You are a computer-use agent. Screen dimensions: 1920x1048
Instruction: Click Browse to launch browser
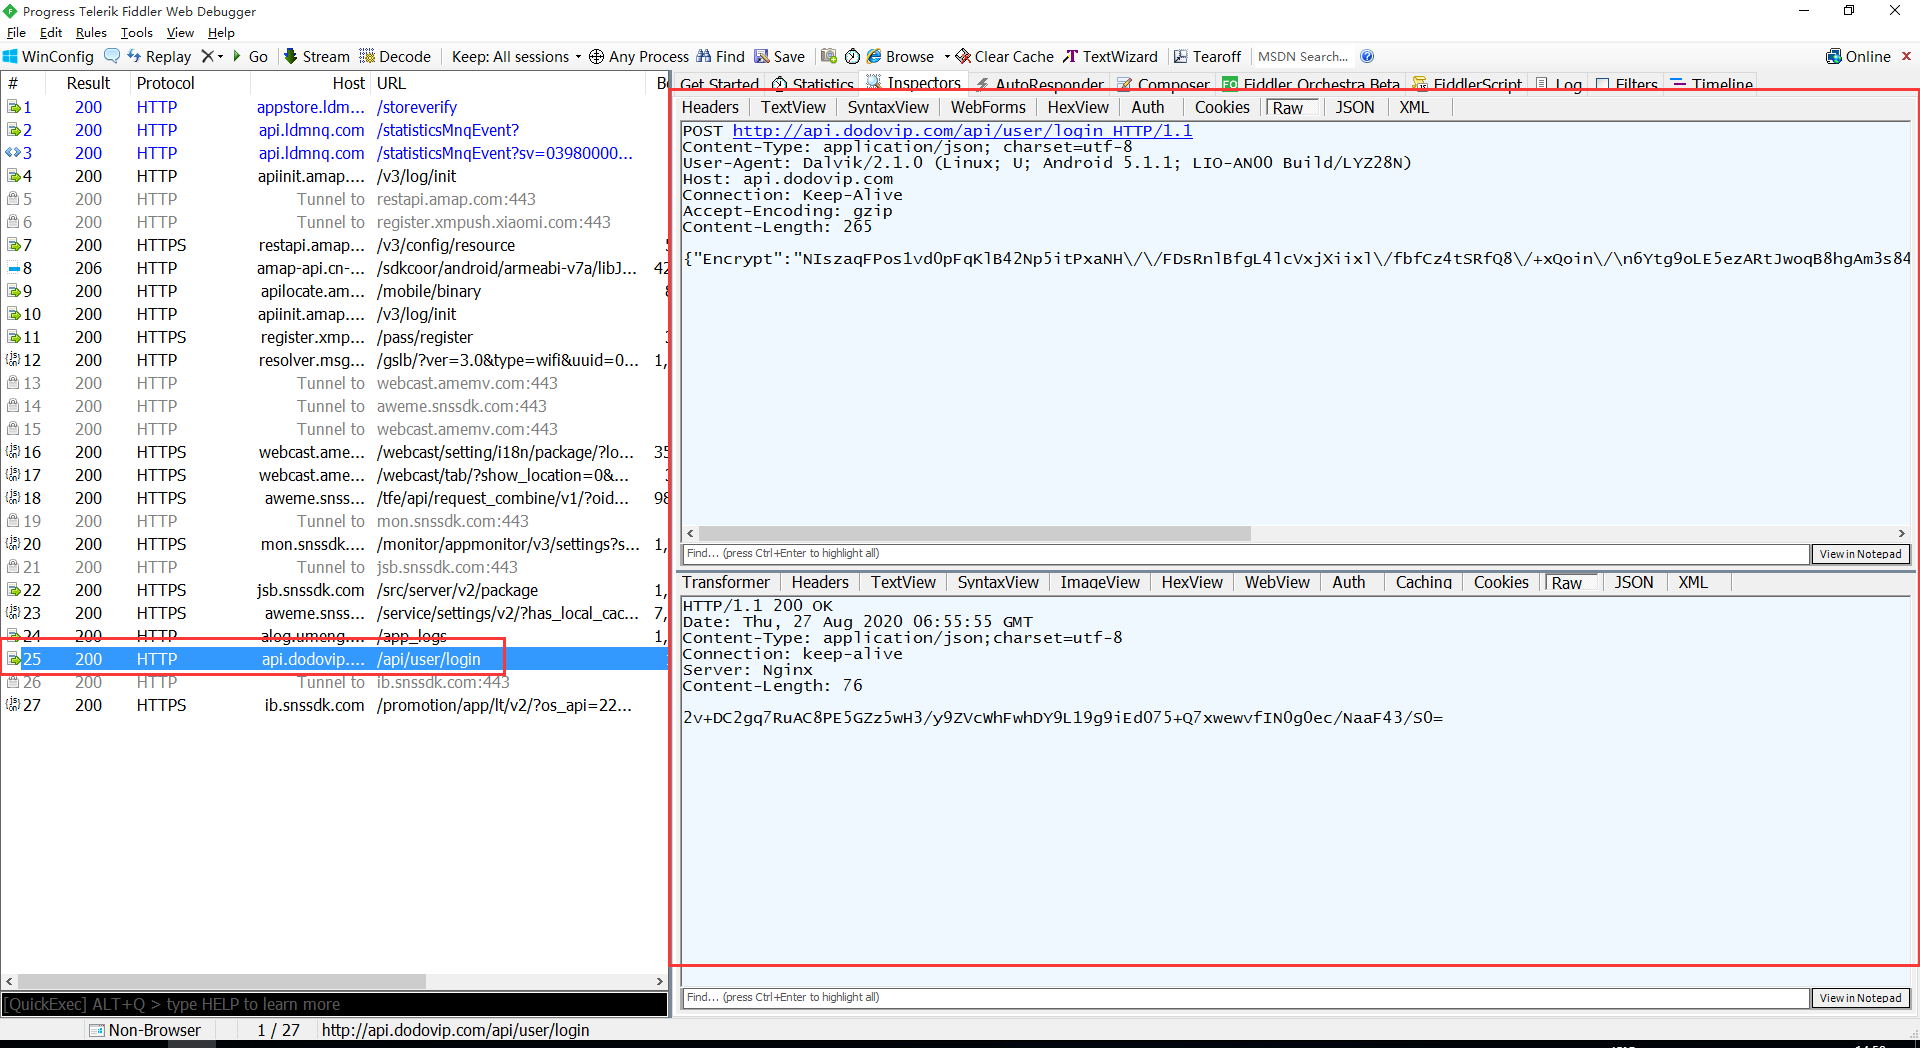coord(901,57)
